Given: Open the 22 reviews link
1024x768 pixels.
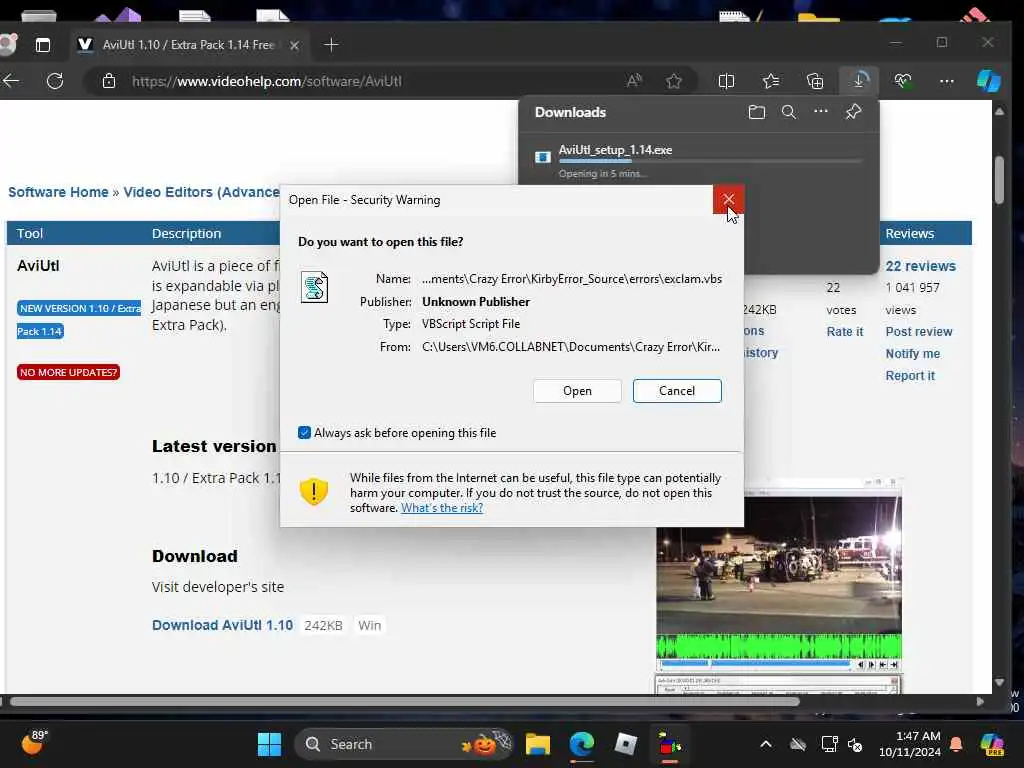Looking at the screenshot, I should [920, 266].
